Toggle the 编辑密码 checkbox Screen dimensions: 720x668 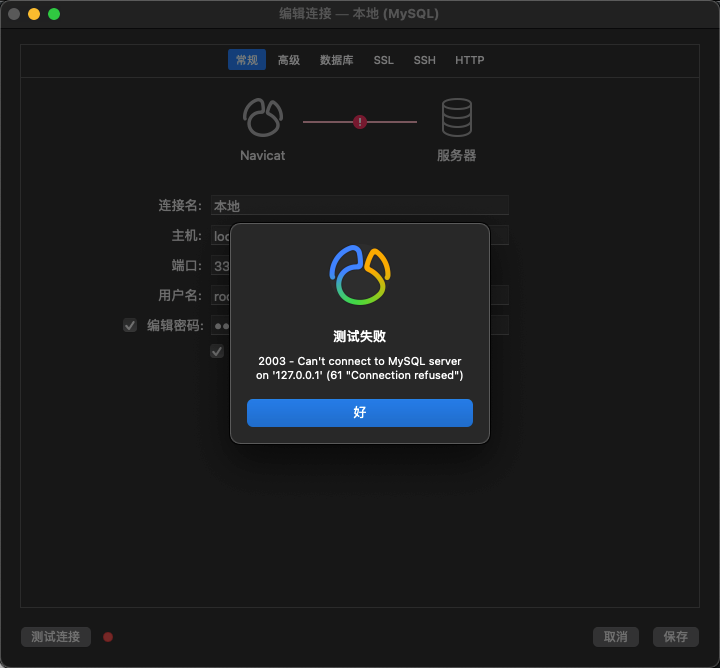point(130,326)
